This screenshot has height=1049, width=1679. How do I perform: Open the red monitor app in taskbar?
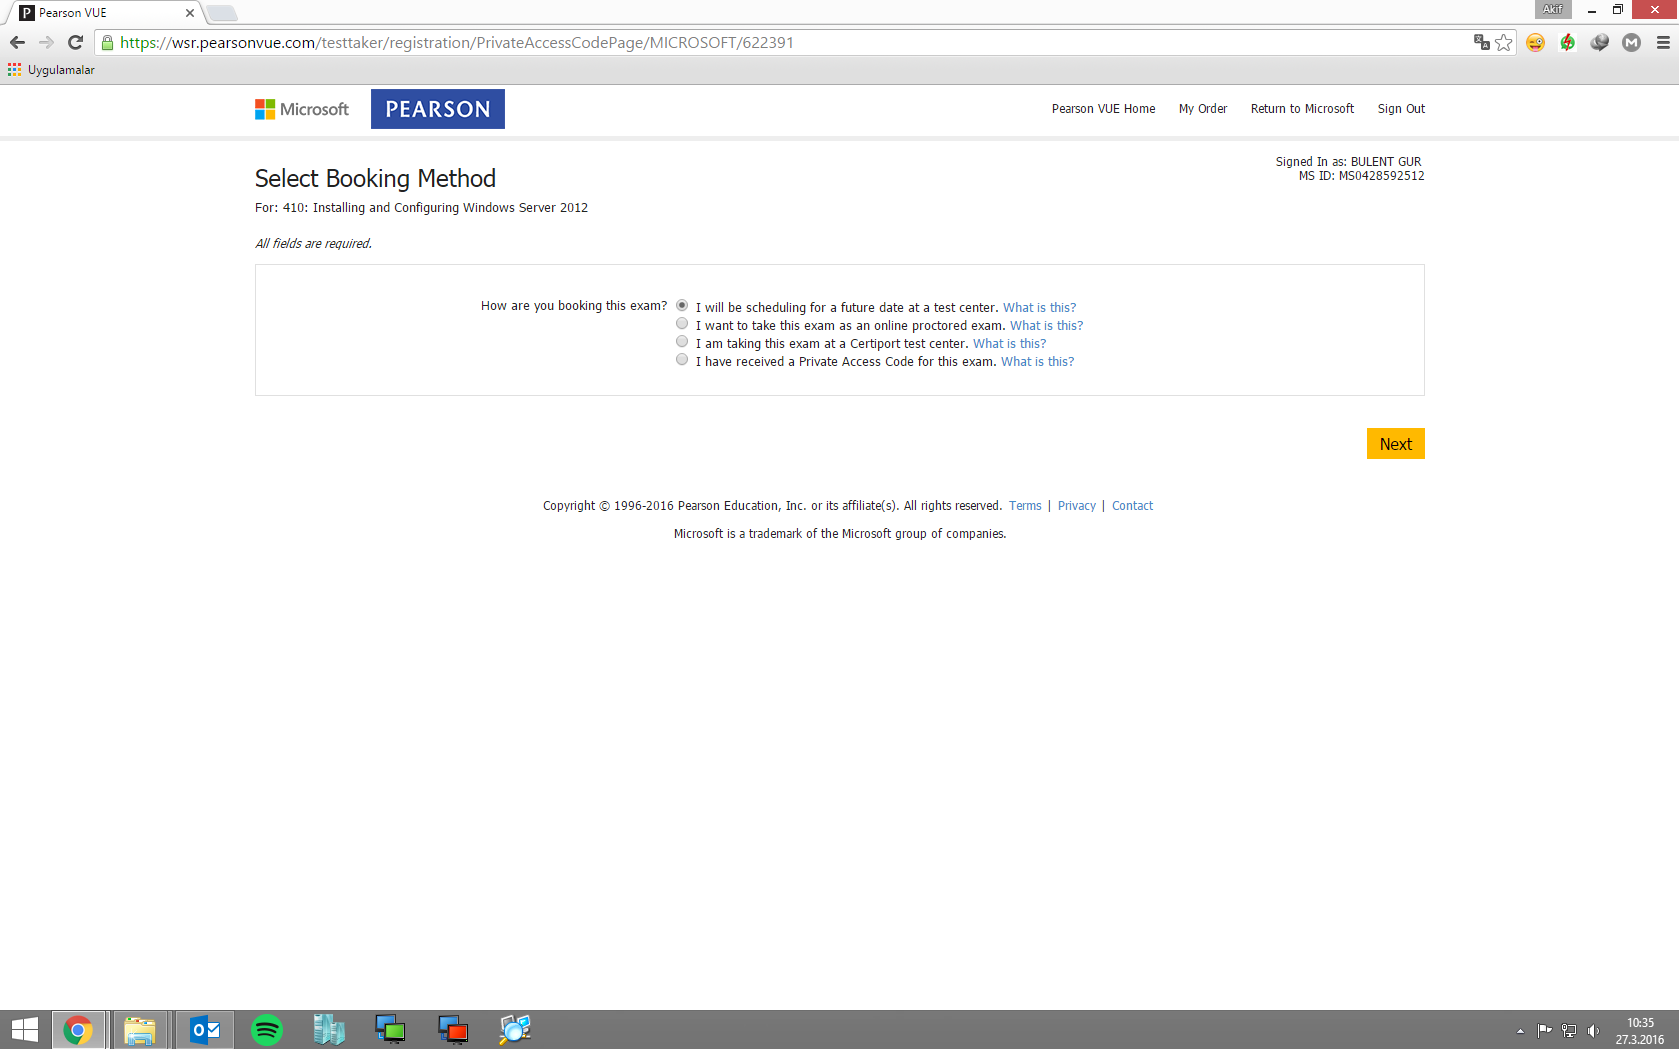coord(453,1030)
